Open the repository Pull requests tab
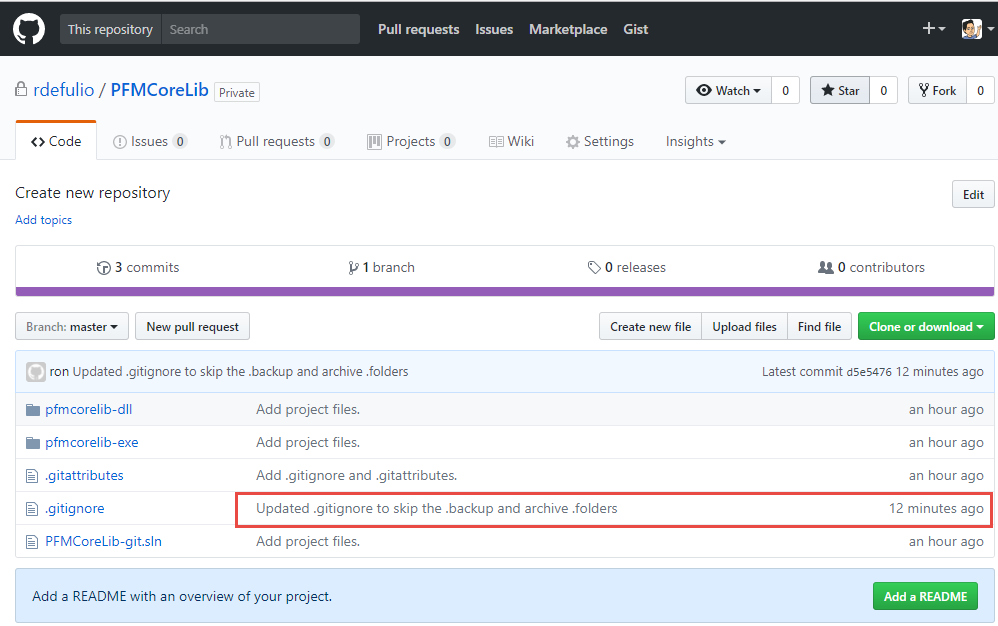The height and width of the screenshot is (626, 998). coord(276,141)
